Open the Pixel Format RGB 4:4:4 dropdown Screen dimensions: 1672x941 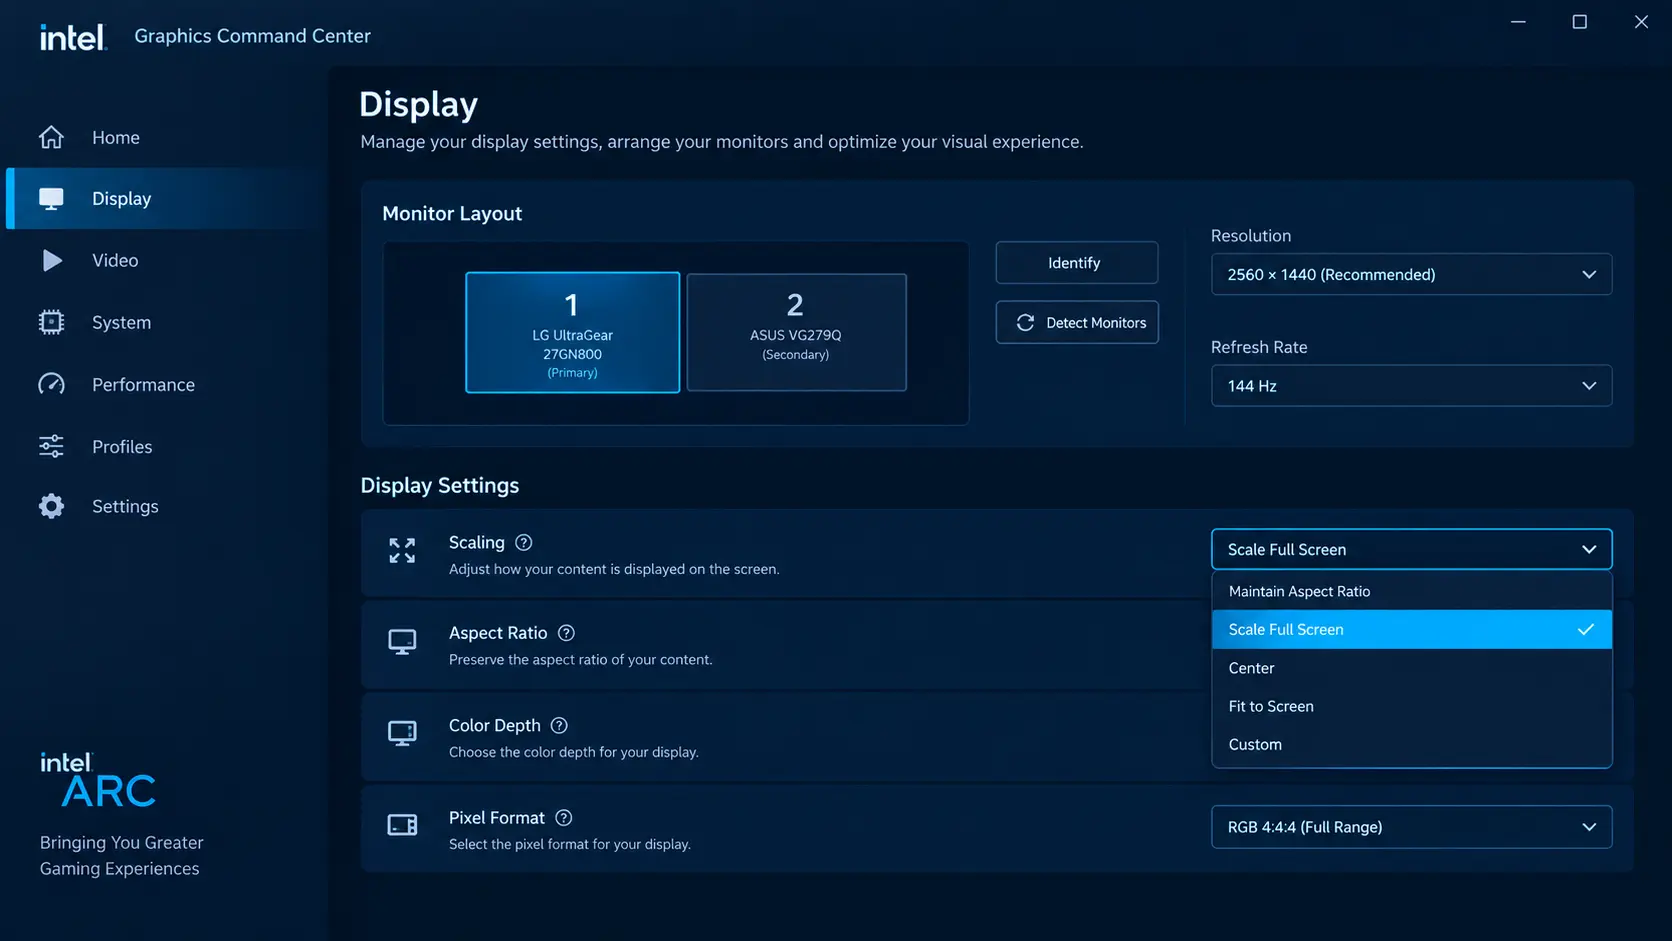(x=1411, y=827)
